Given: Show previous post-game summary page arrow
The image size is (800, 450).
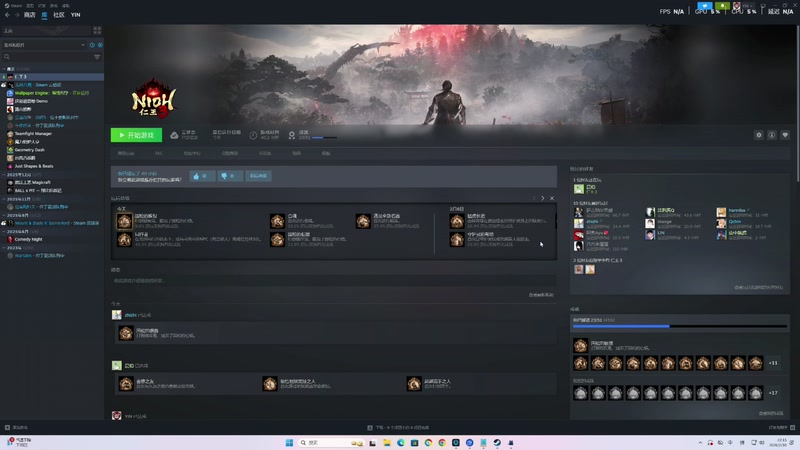Looking at the screenshot, I should [534, 198].
